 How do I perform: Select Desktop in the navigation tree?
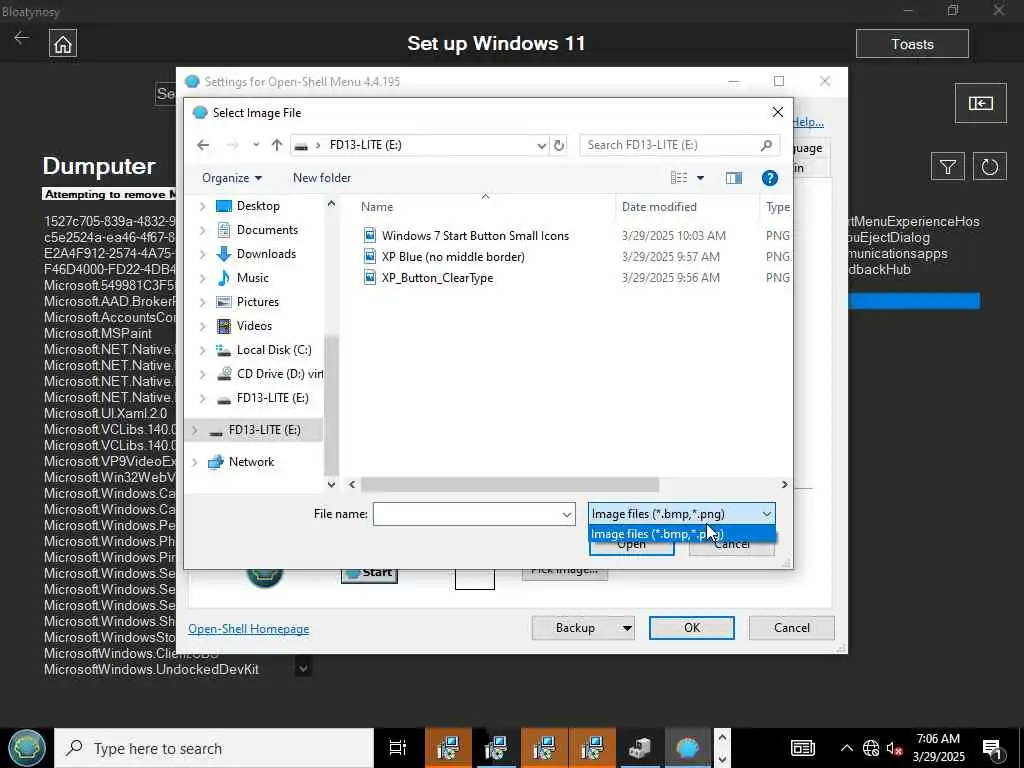tap(258, 206)
